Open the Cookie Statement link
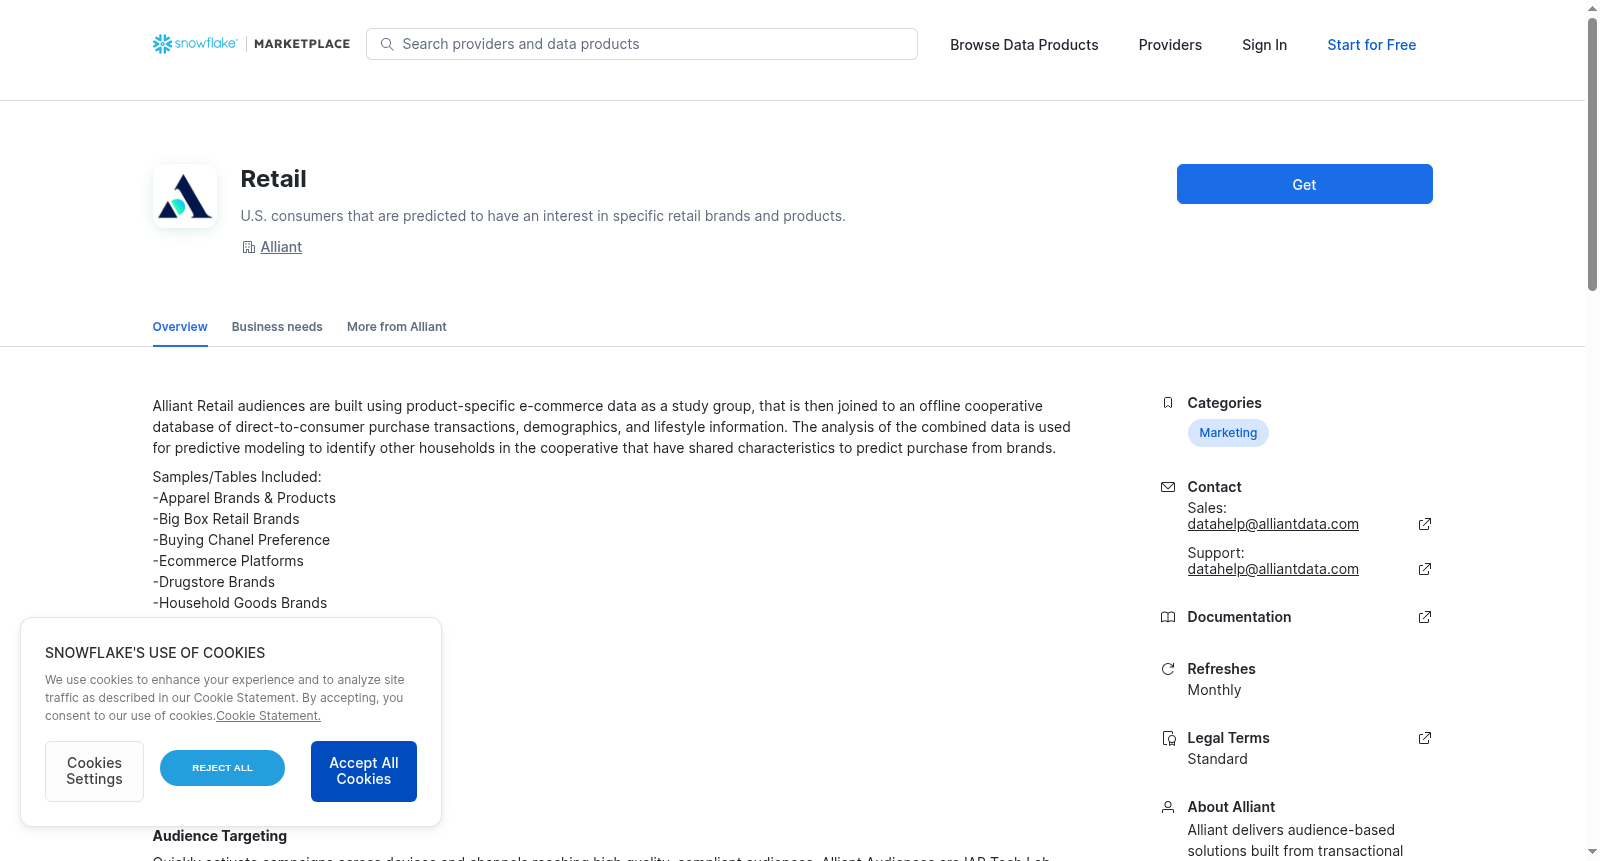This screenshot has width=1600, height=861. coord(268,716)
